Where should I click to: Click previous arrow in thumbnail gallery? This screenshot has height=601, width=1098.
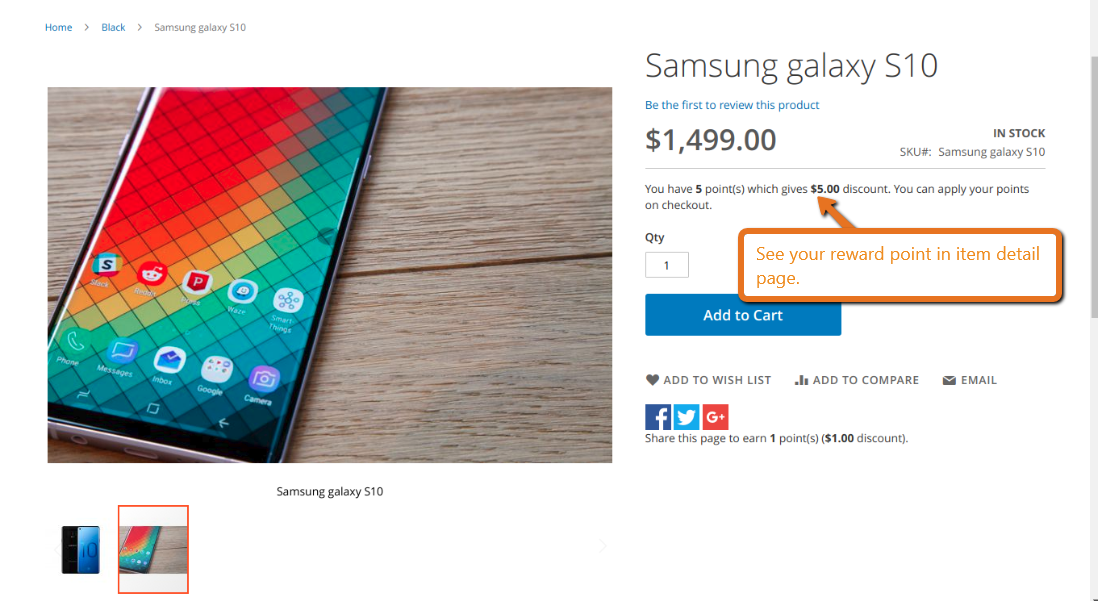coord(56,549)
